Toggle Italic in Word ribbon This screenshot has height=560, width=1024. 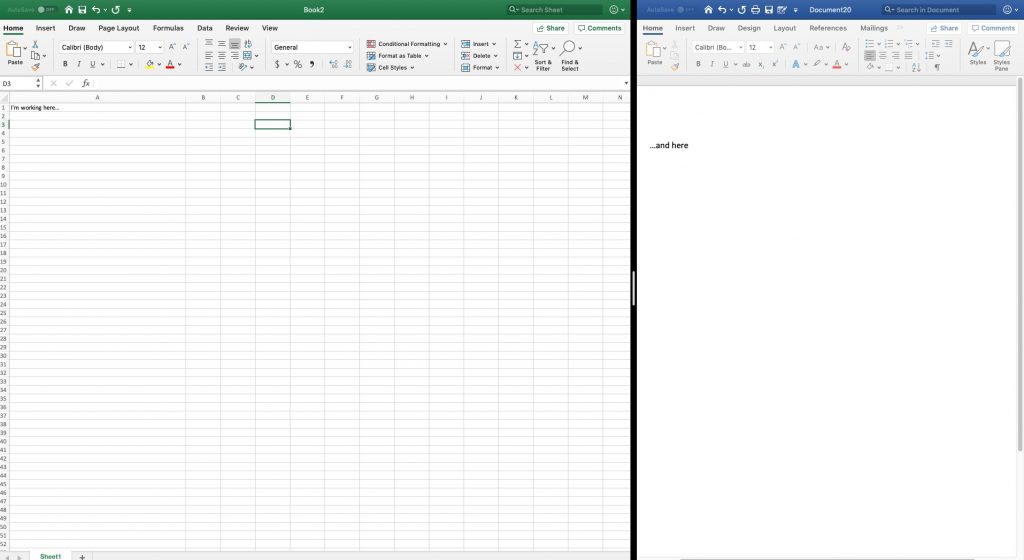[712, 64]
